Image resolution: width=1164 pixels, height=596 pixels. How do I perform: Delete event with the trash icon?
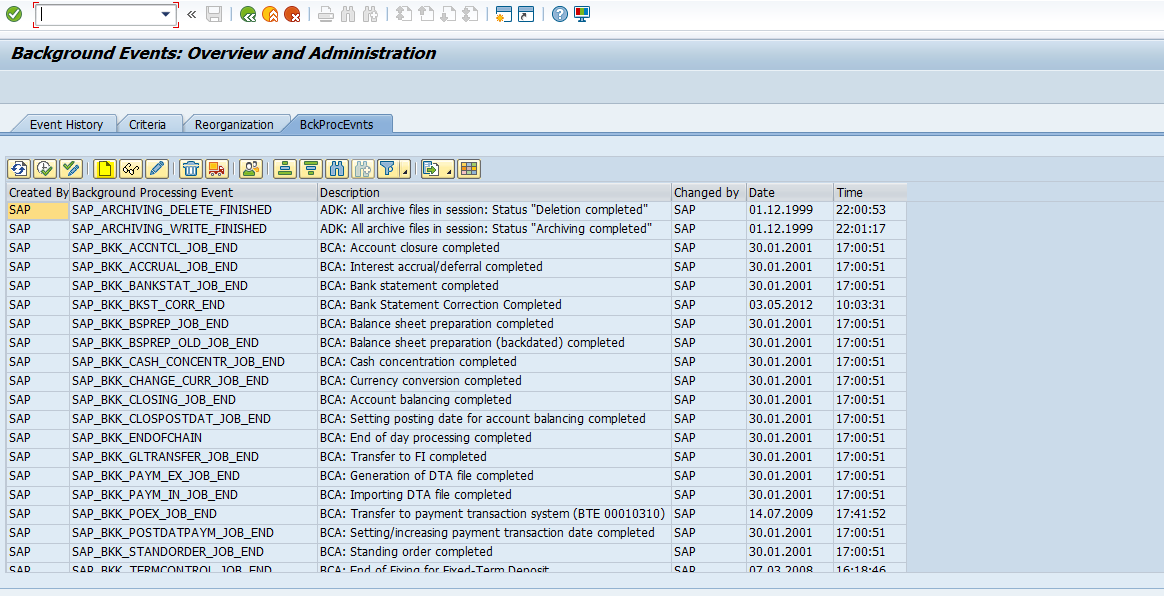coord(191,169)
